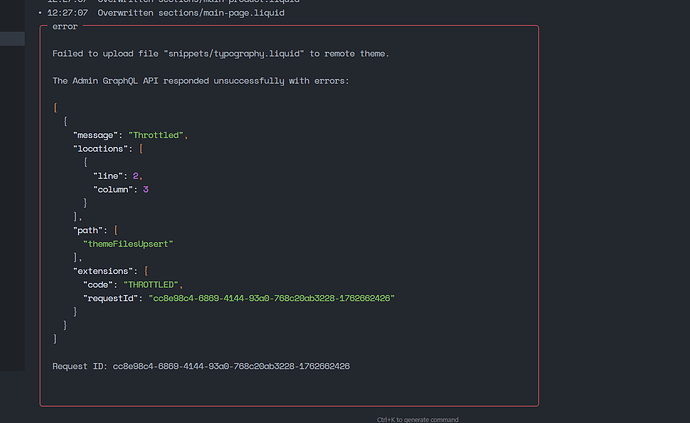690x423 pixels.
Task: Click the 'Ctrl+K to generate command' hint
Action: click(x=418, y=419)
